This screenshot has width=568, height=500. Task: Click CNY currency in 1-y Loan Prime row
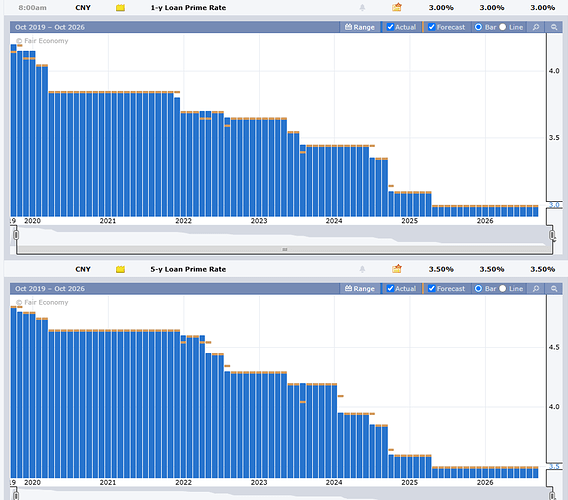[x=83, y=8]
